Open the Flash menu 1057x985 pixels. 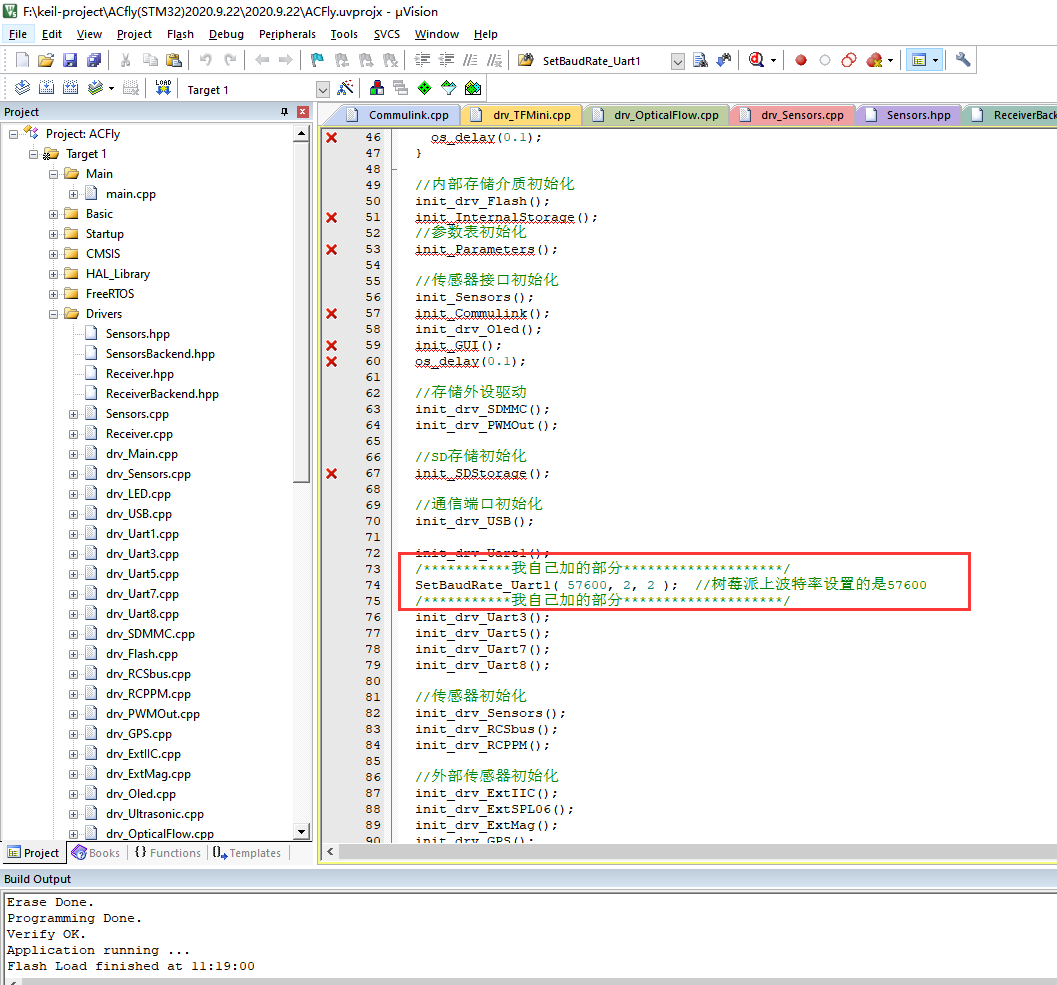point(180,34)
